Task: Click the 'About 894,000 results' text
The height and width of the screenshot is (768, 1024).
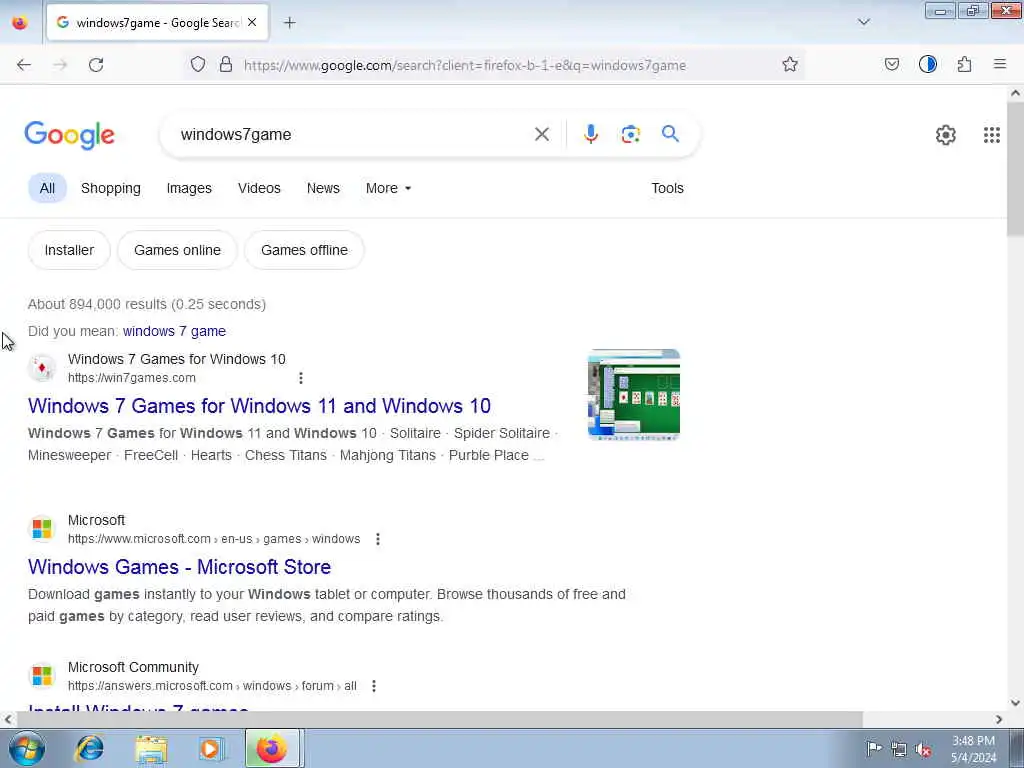Action: pos(147,304)
